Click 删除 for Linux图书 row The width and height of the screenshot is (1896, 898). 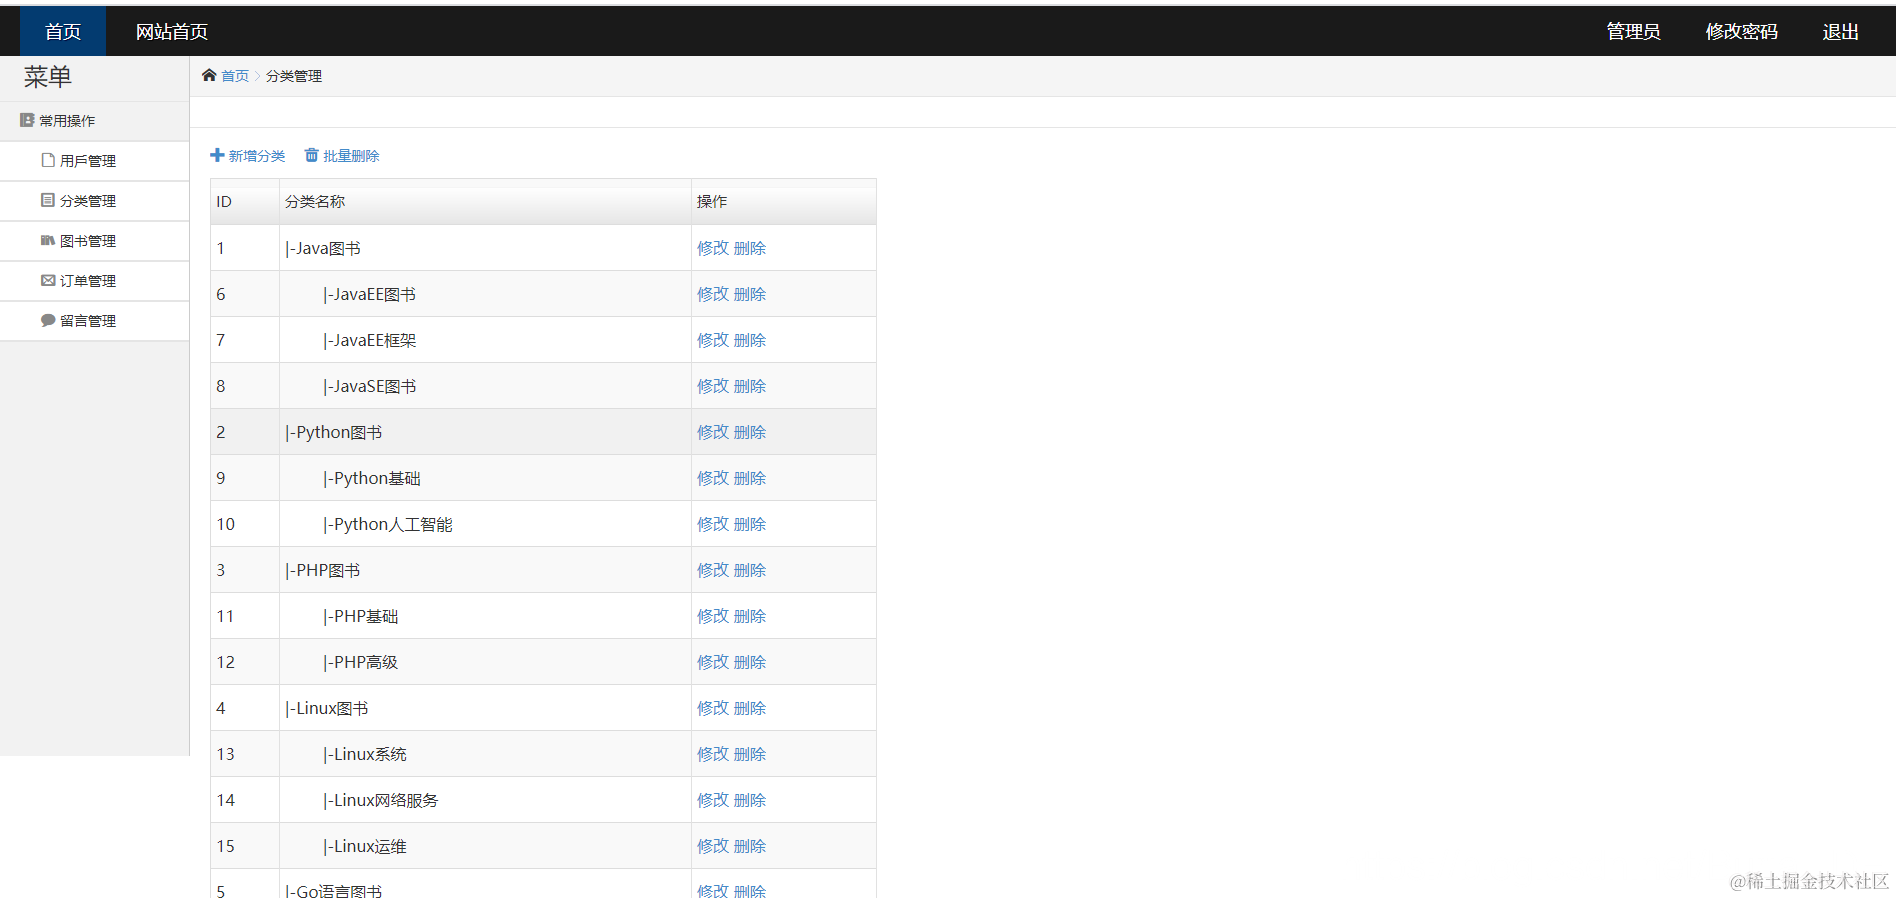(x=750, y=708)
